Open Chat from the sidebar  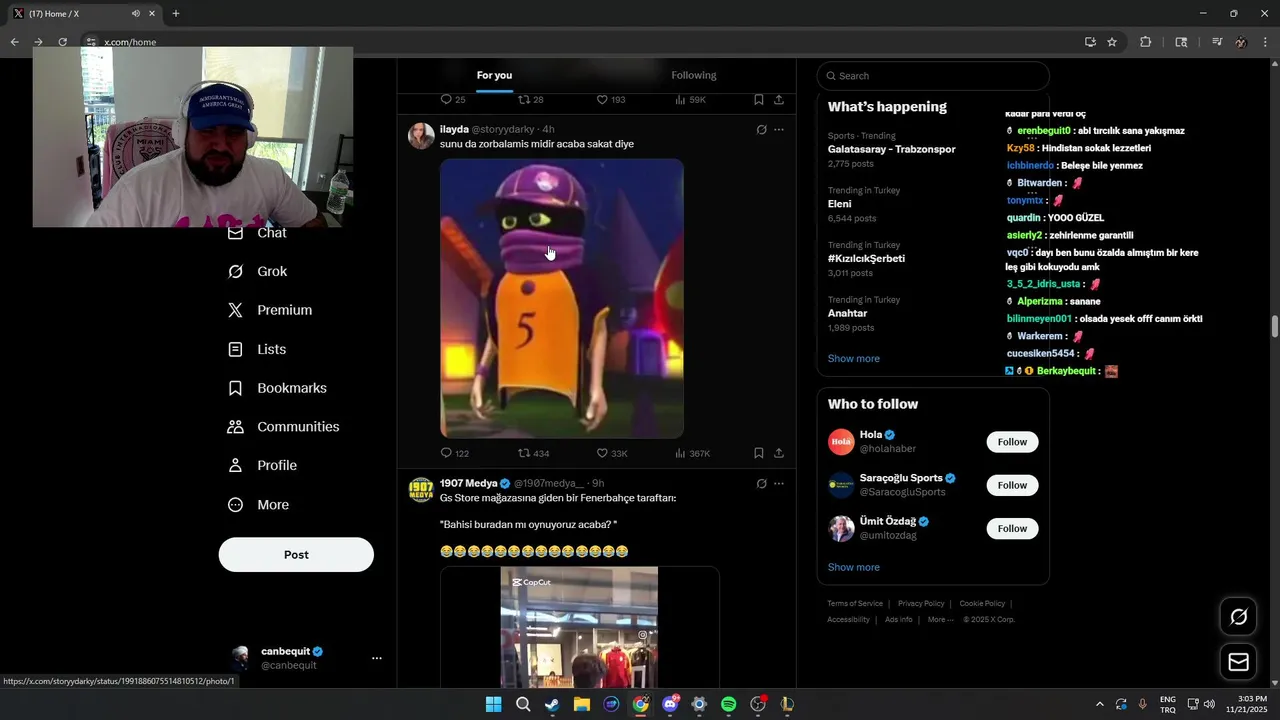[257, 233]
